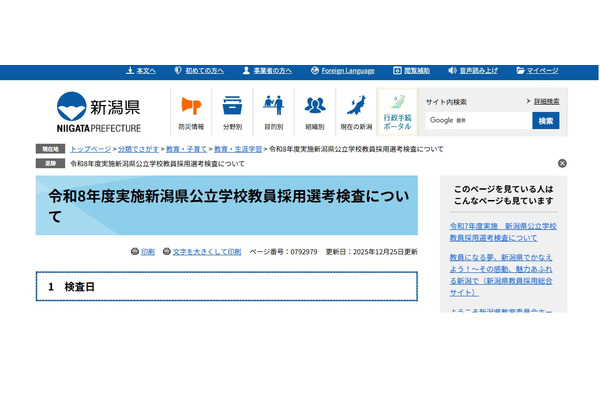Start 音声読み上げ voice reading

pos(478,71)
